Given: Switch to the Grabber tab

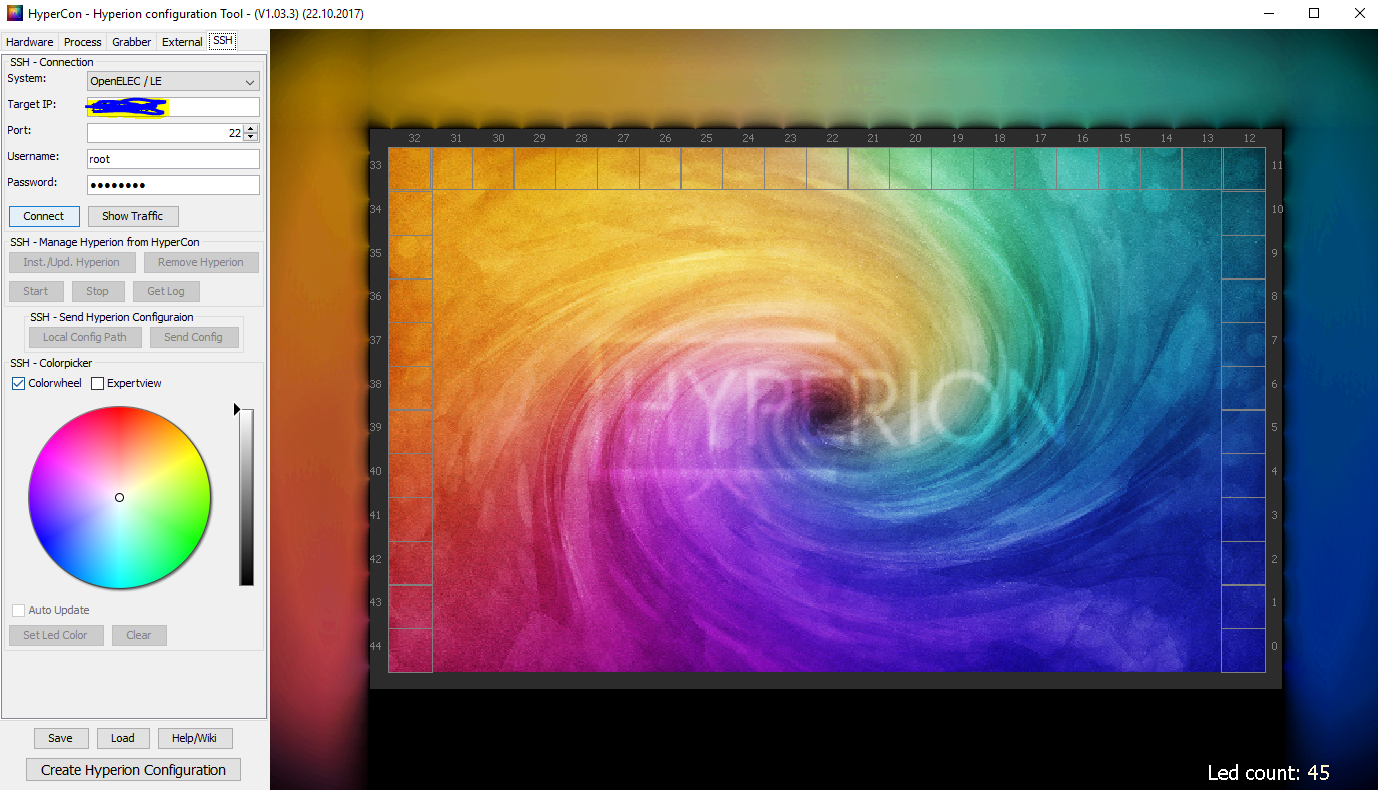Looking at the screenshot, I should click(131, 41).
